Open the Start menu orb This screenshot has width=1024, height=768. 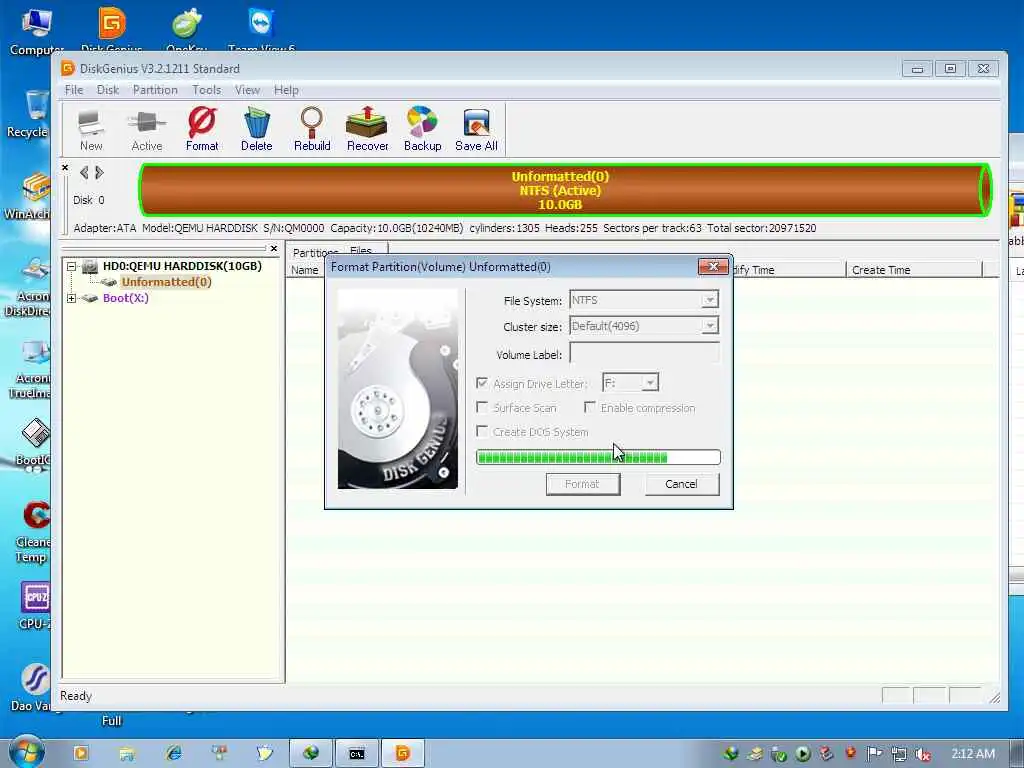(27, 752)
